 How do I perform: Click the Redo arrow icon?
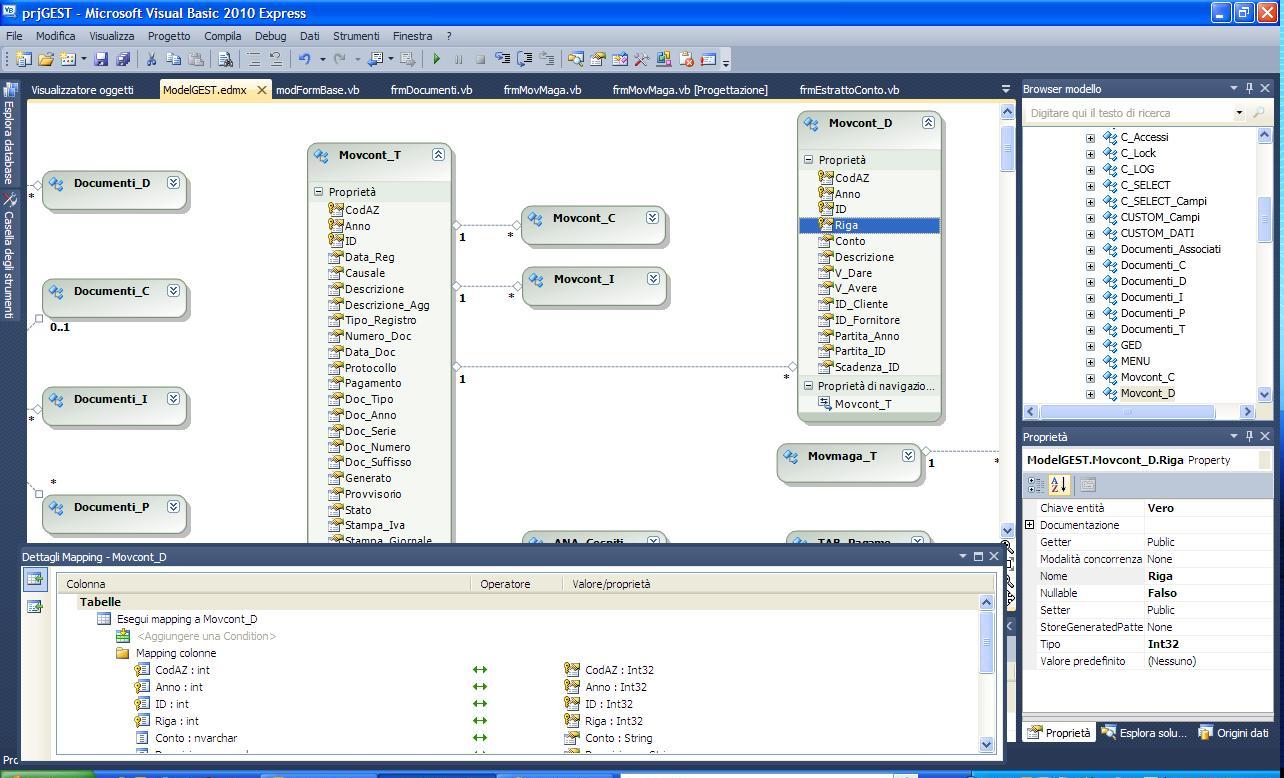click(x=340, y=60)
